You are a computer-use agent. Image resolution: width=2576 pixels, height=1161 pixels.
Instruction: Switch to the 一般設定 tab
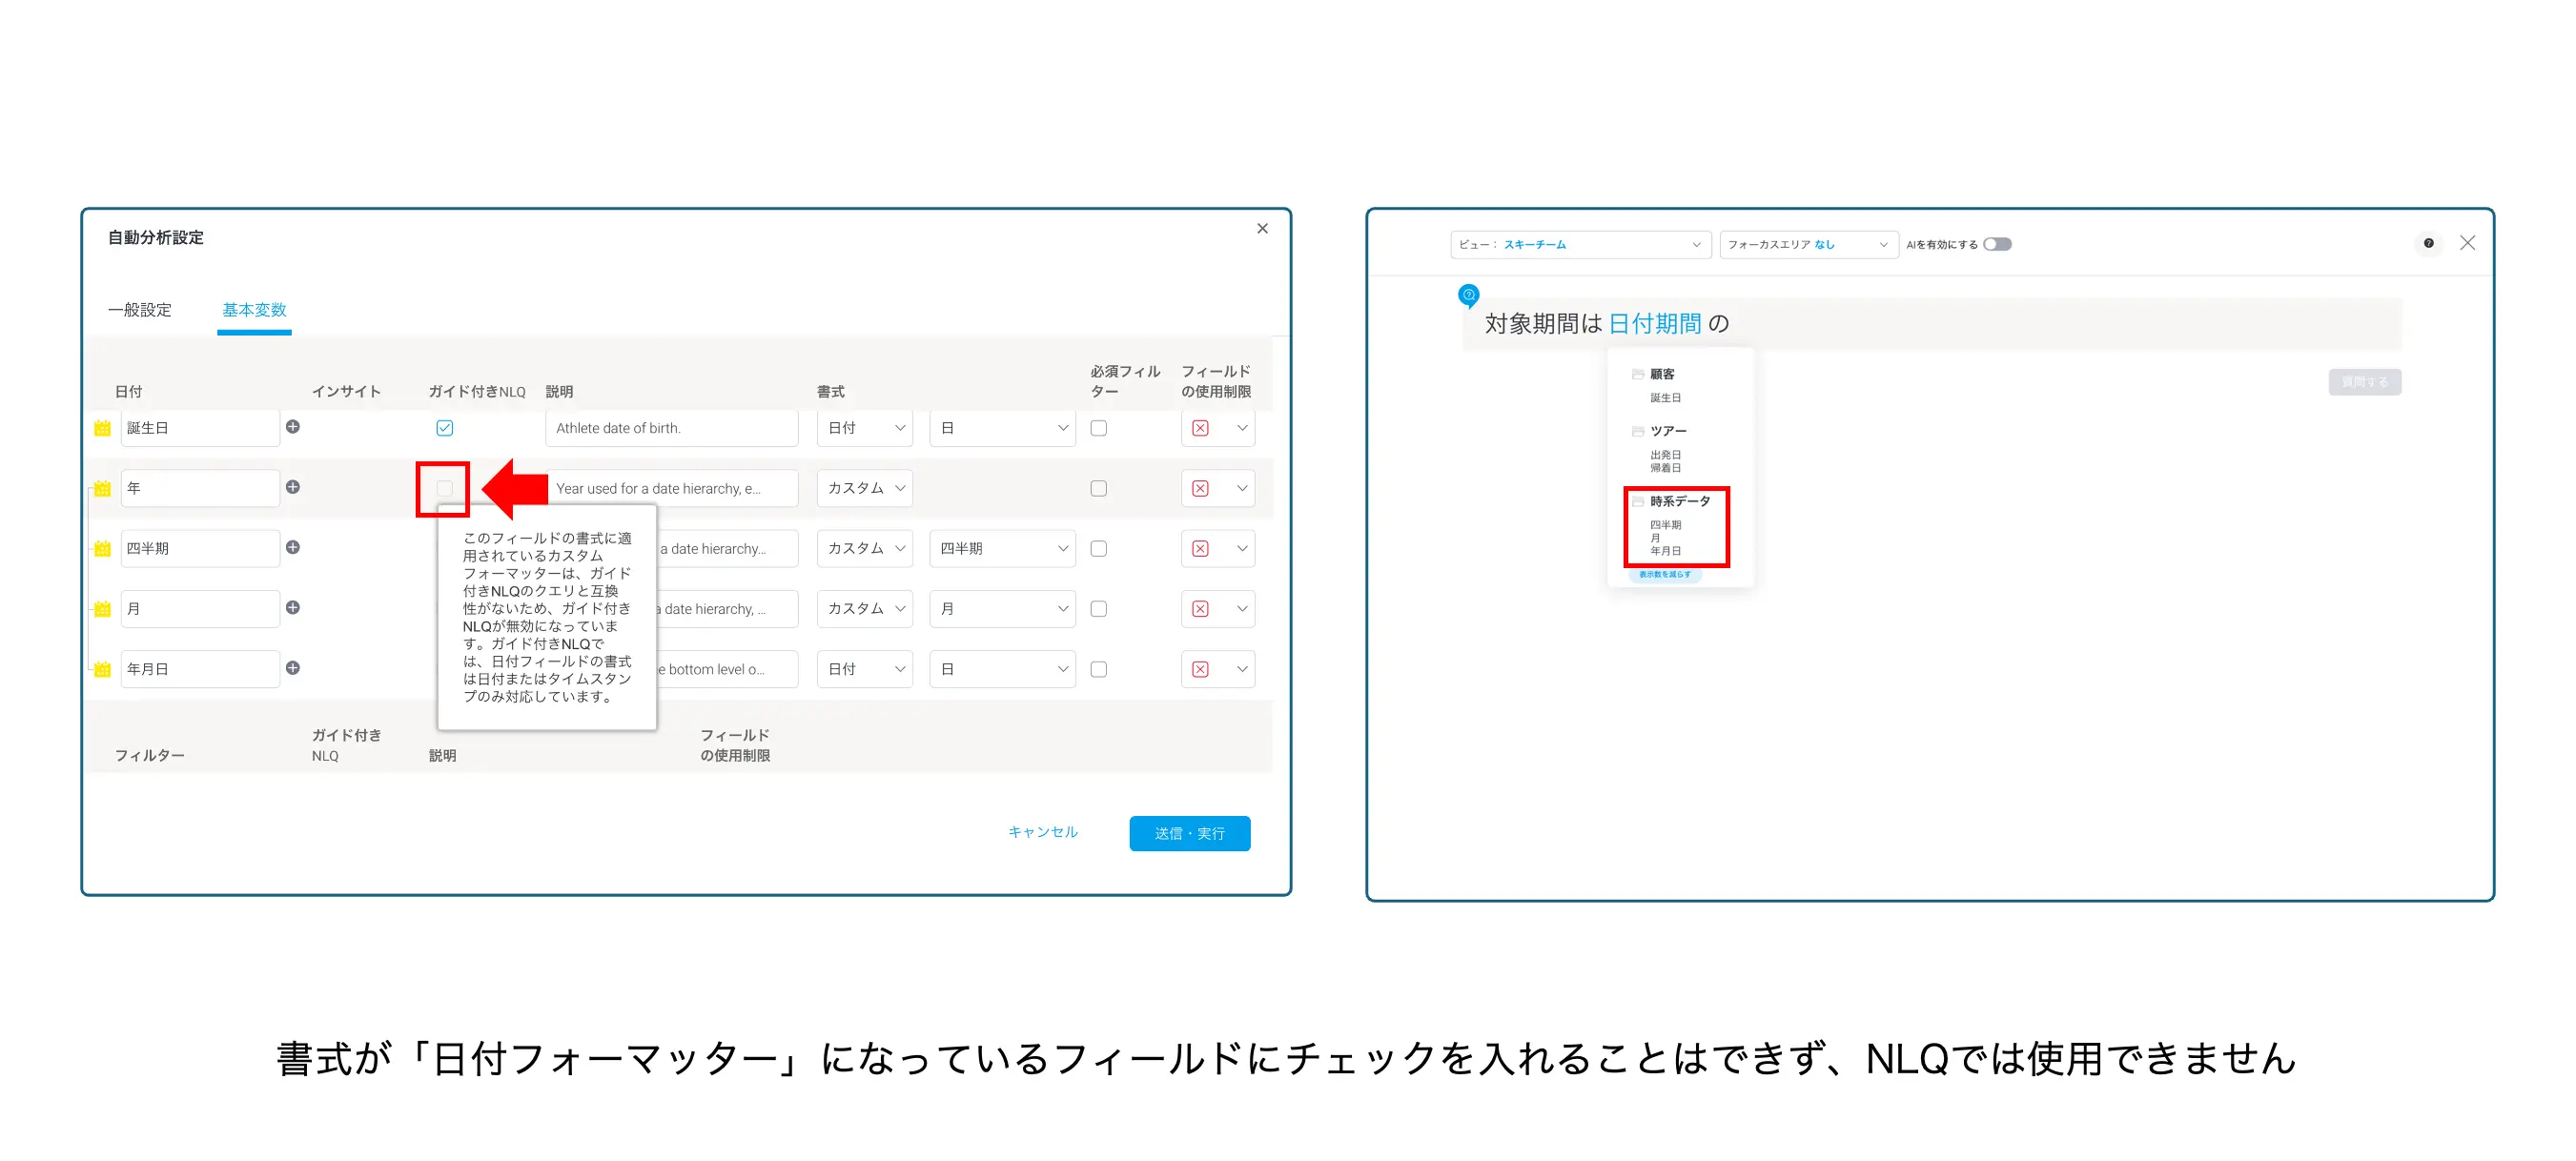tap(140, 310)
